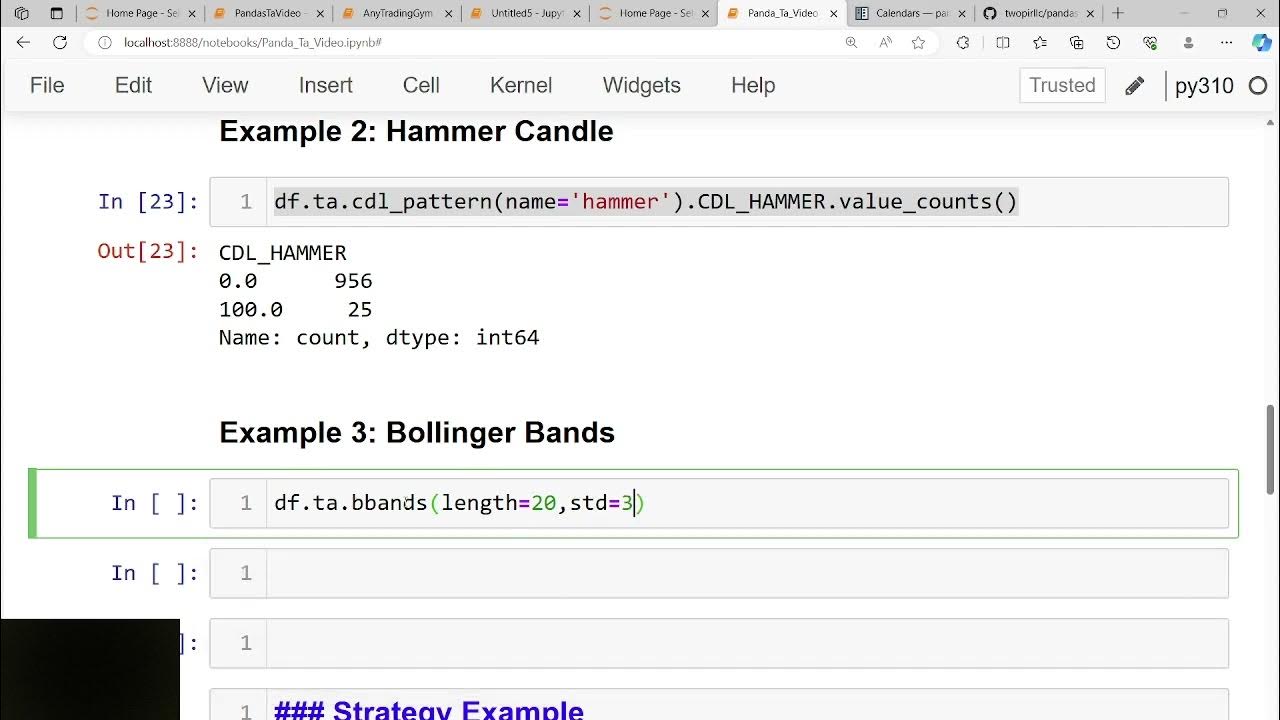Click the '100.0 25' output row
The height and width of the screenshot is (720, 1280).
tap(296, 310)
